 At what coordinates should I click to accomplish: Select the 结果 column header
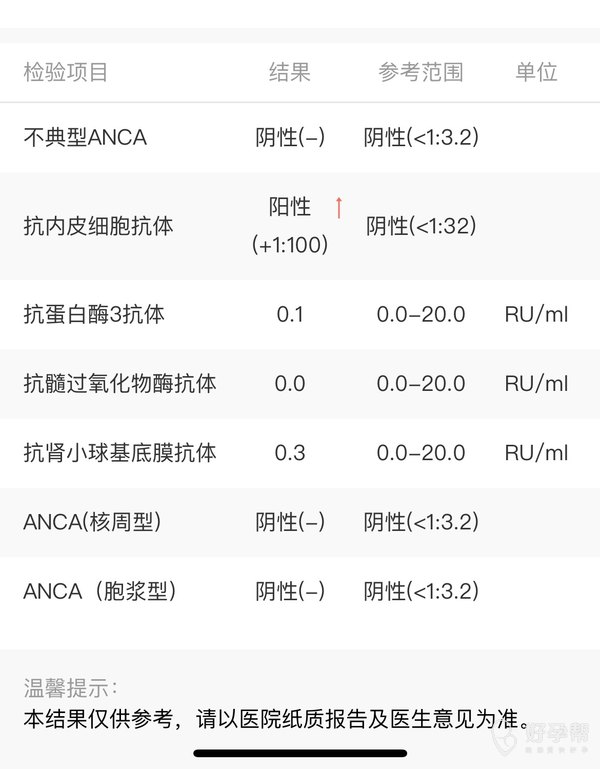tap(290, 72)
